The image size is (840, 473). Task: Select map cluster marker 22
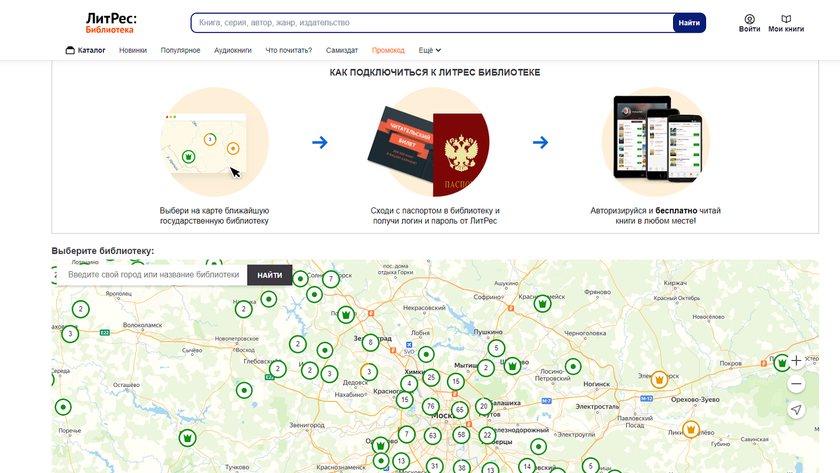(x=487, y=435)
